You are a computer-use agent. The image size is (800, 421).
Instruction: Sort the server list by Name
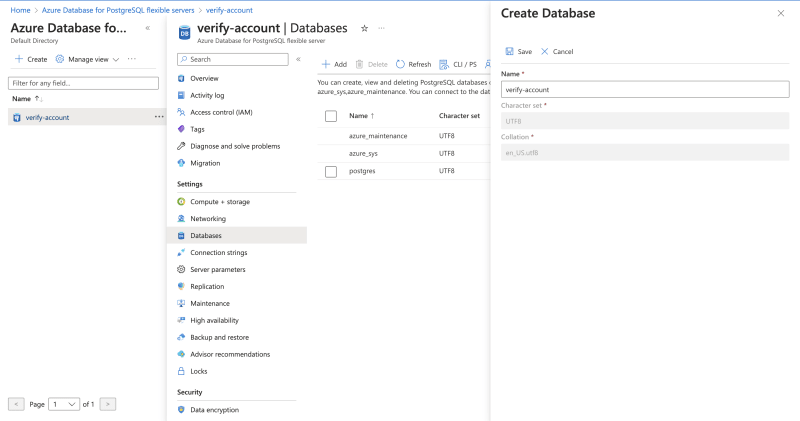click(x=28, y=98)
